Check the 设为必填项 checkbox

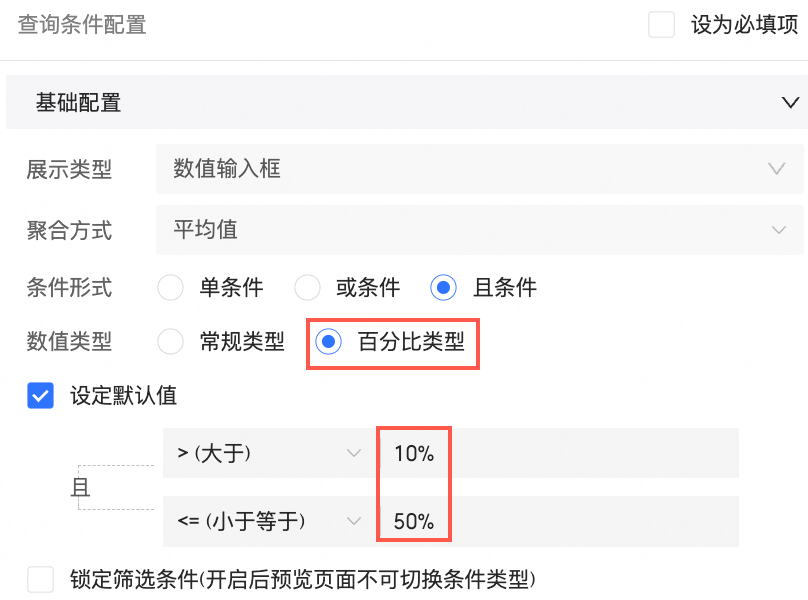pos(662,25)
